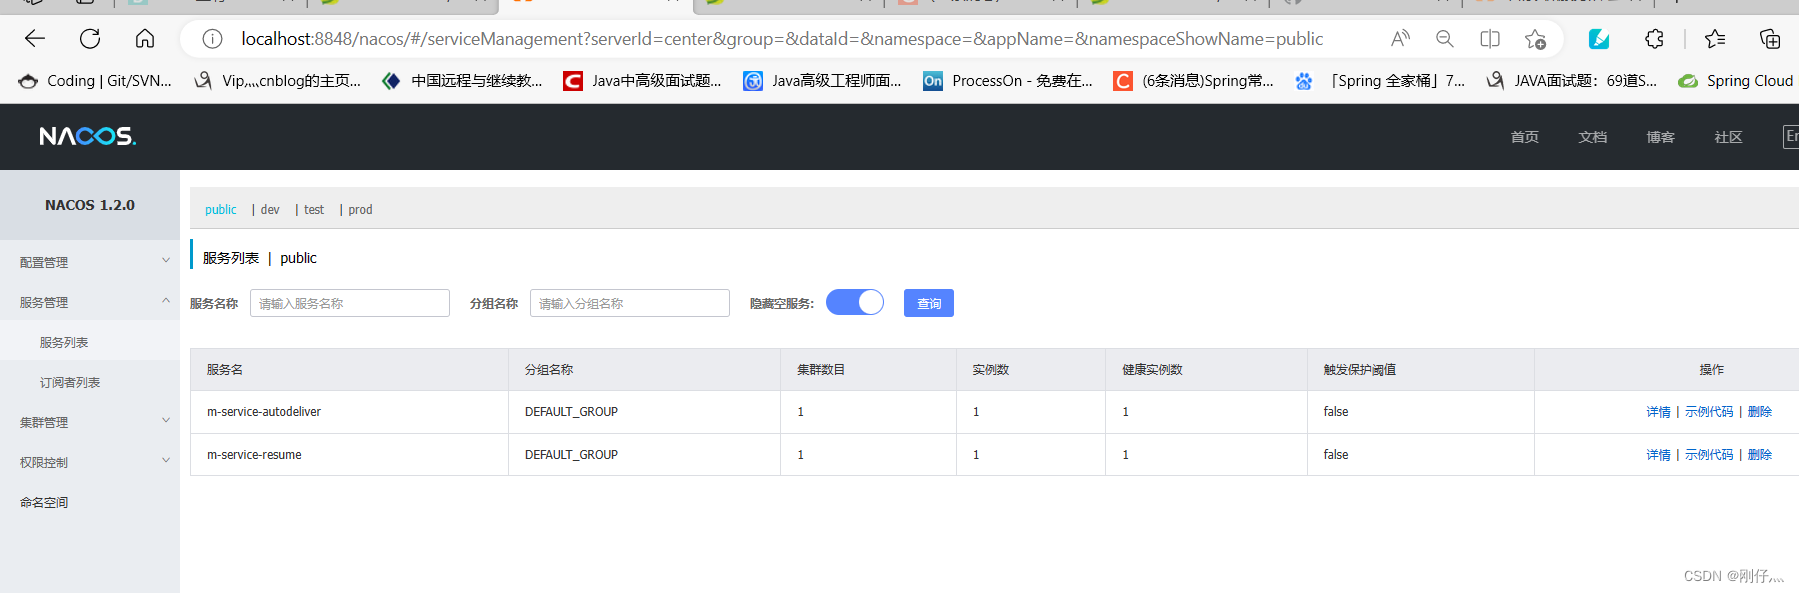Viewport: 1799px width, 593px height.
Task: Collapse the 服务管理 sidebar menu
Action: (90, 302)
